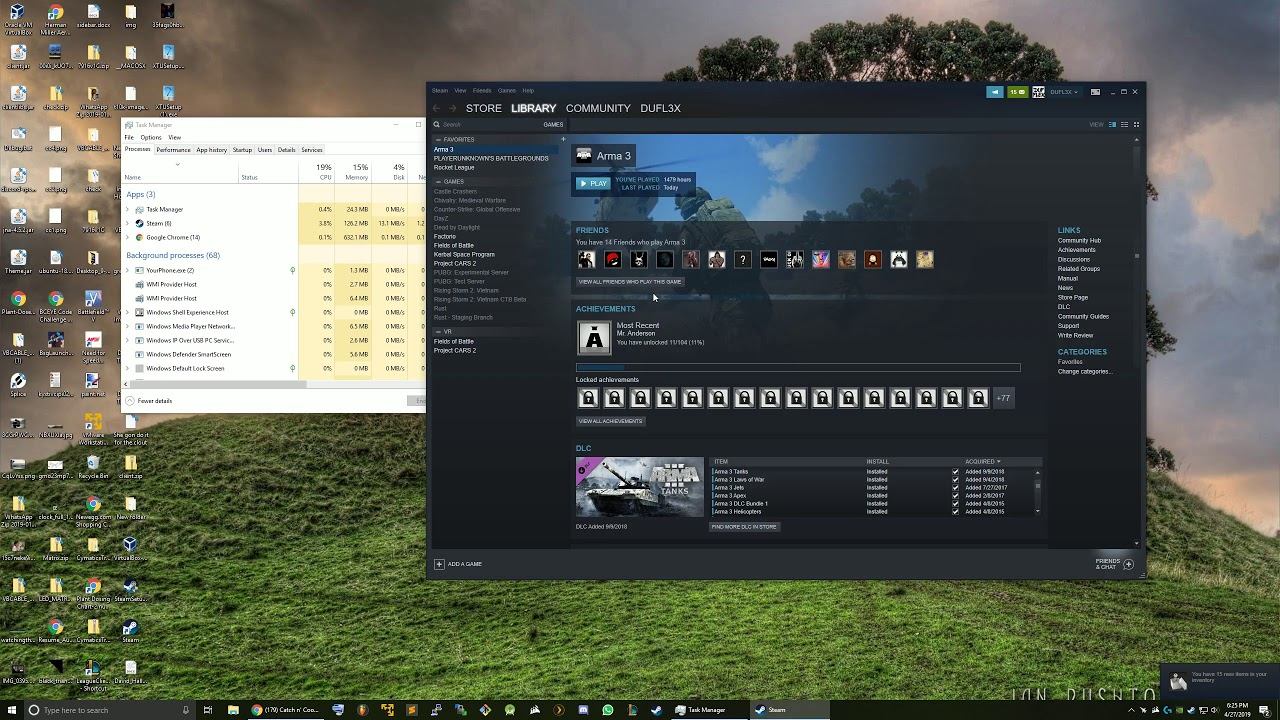Toggle install checkbox for Arma 3 Jets
The width and height of the screenshot is (1280, 720).
coord(955,488)
